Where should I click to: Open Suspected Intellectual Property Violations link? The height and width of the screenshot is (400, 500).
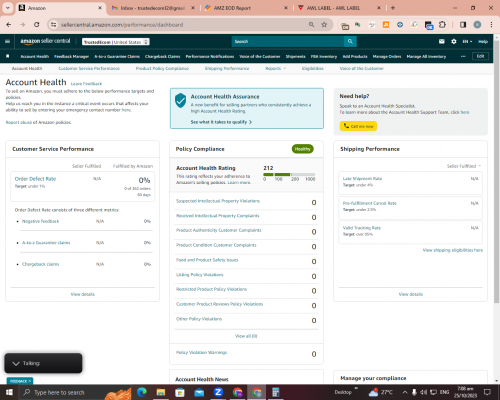[218, 201]
